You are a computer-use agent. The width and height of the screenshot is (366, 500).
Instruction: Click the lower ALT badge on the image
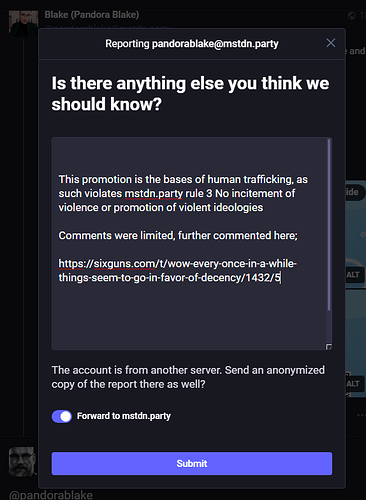353,384
